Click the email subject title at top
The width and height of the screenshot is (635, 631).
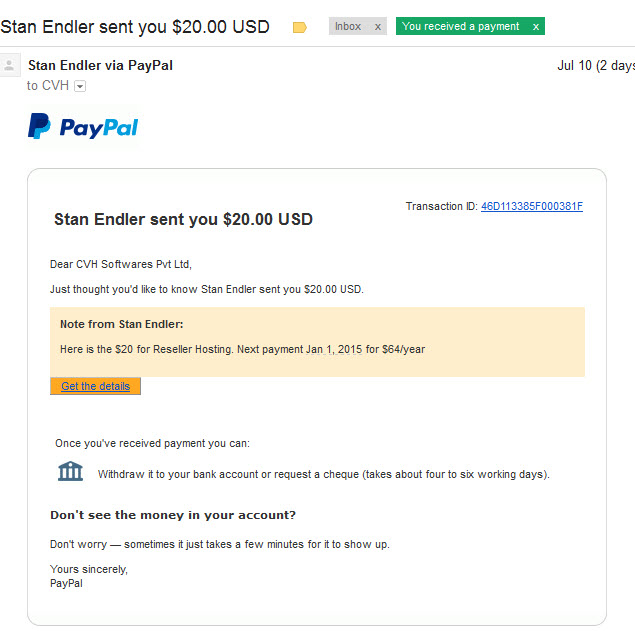[135, 27]
